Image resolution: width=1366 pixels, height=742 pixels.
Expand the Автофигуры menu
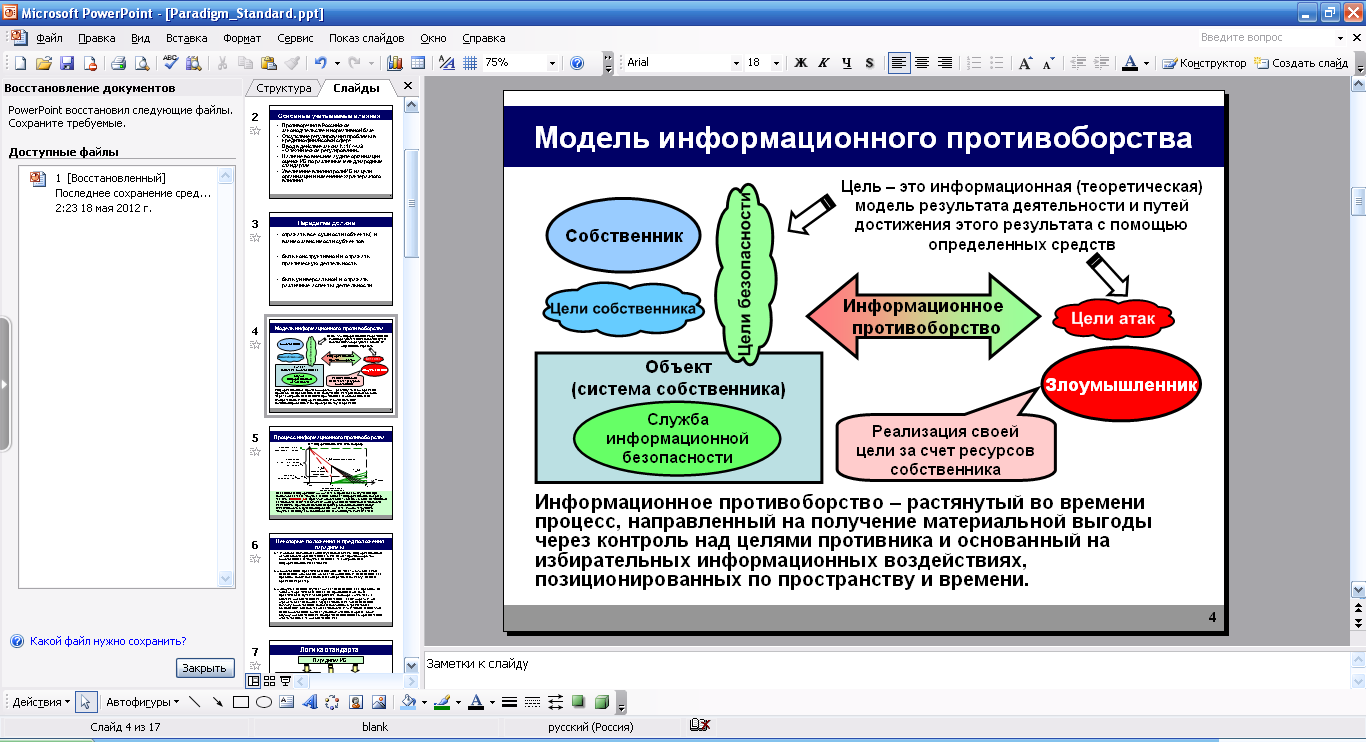[x=142, y=702]
